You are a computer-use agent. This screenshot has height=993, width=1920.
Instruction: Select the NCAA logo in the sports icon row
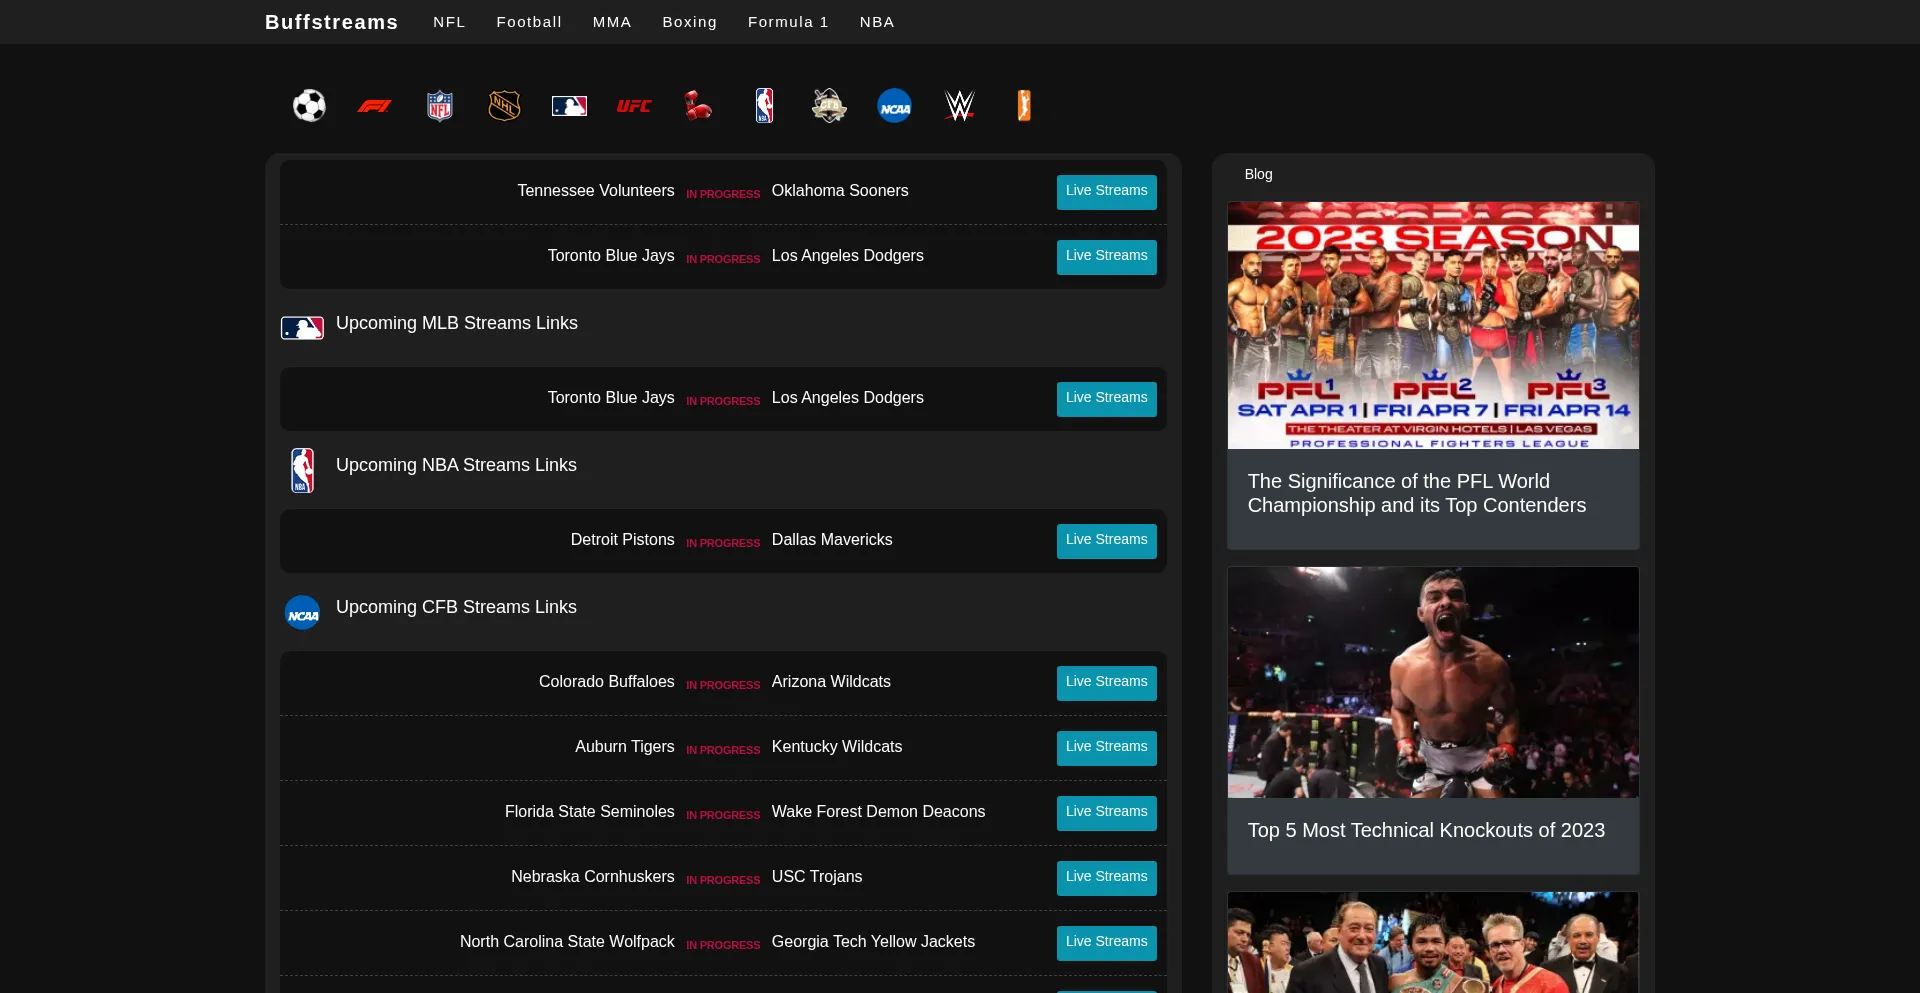tap(894, 105)
